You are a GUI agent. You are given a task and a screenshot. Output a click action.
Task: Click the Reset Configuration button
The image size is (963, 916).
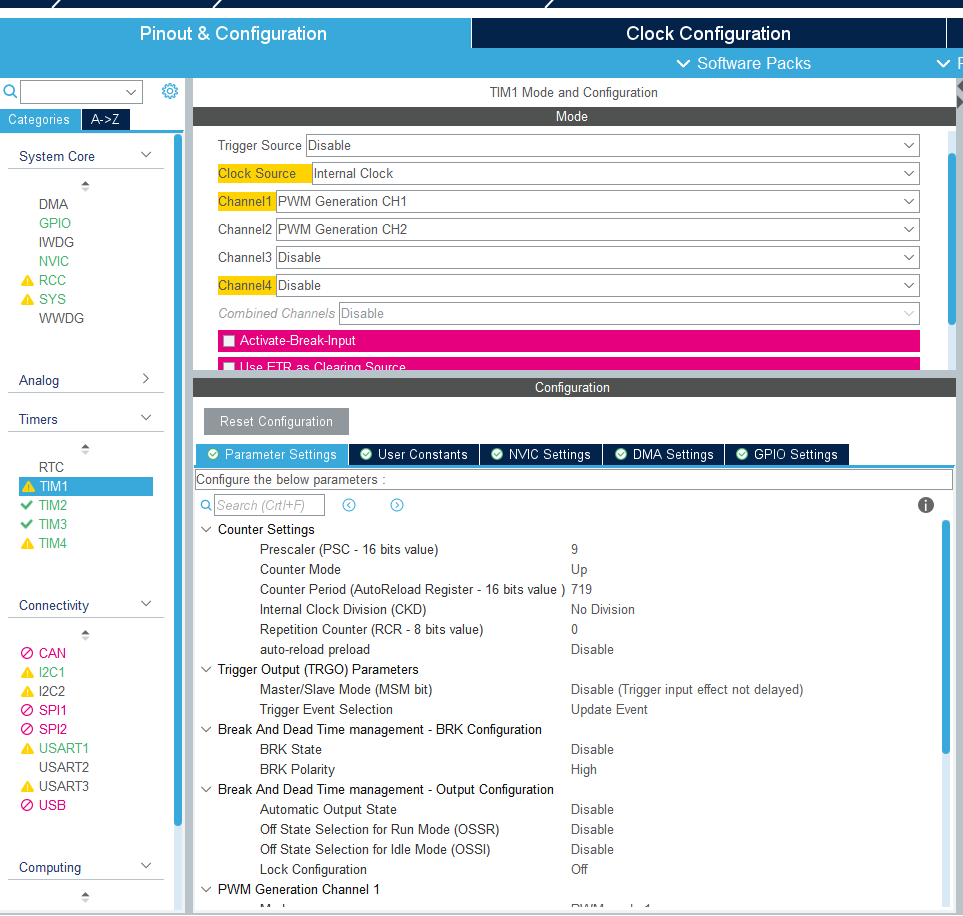tap(276, 421)
